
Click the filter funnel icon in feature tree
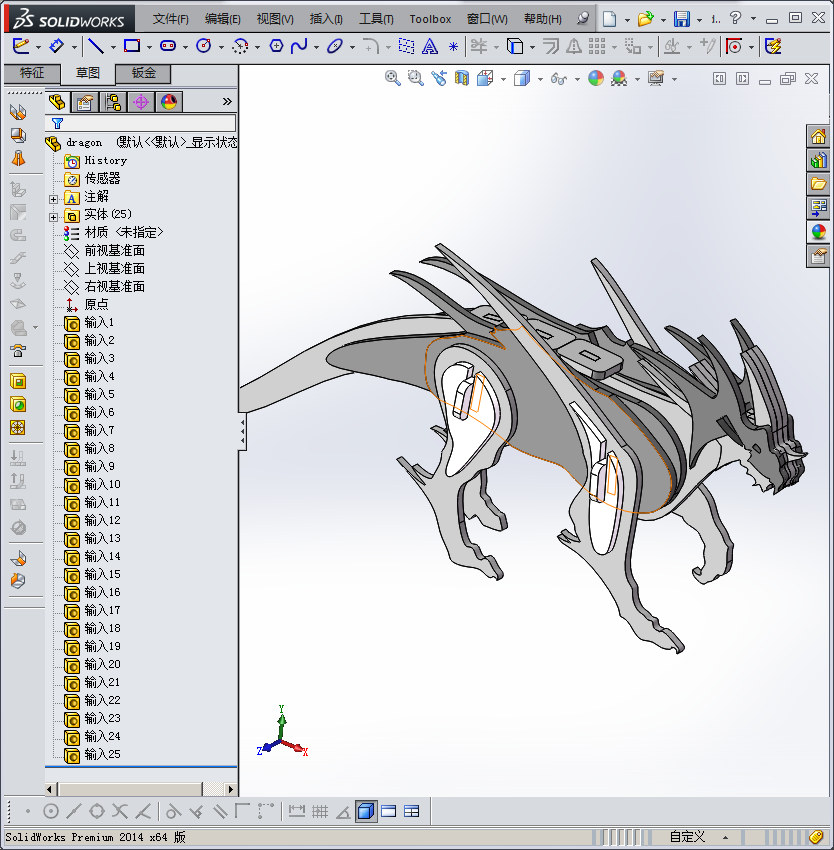(57, 124)
